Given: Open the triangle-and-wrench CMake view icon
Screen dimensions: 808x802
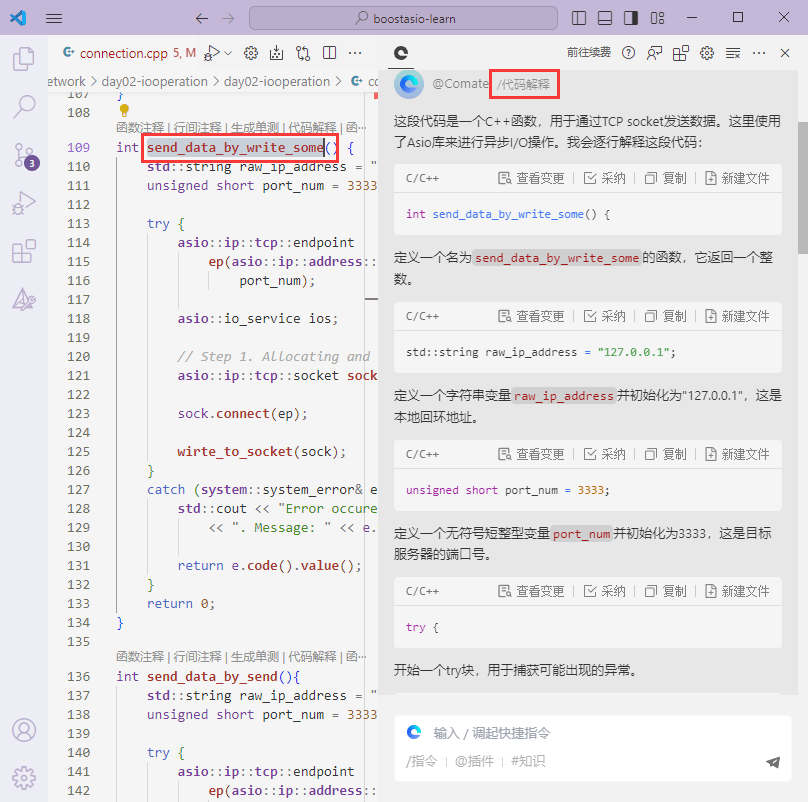Looking at the screenshot, I should click(24, 299).
